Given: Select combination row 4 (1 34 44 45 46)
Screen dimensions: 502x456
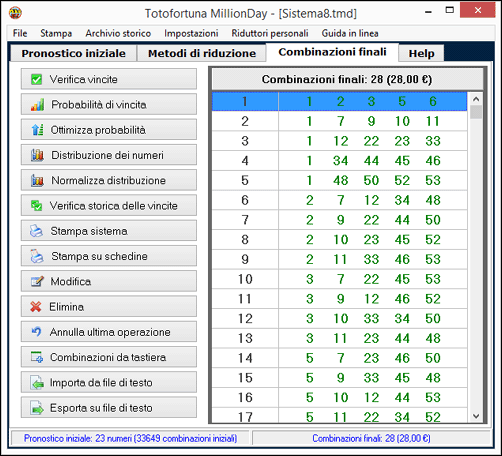Looking at the screenshot, I should 339,161.
